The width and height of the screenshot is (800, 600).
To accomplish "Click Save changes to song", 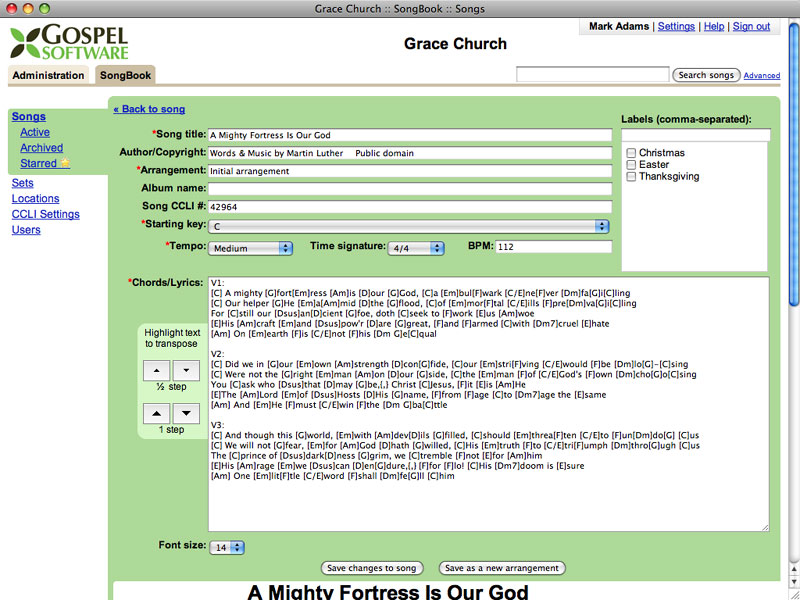I will (x=371, y=568).
